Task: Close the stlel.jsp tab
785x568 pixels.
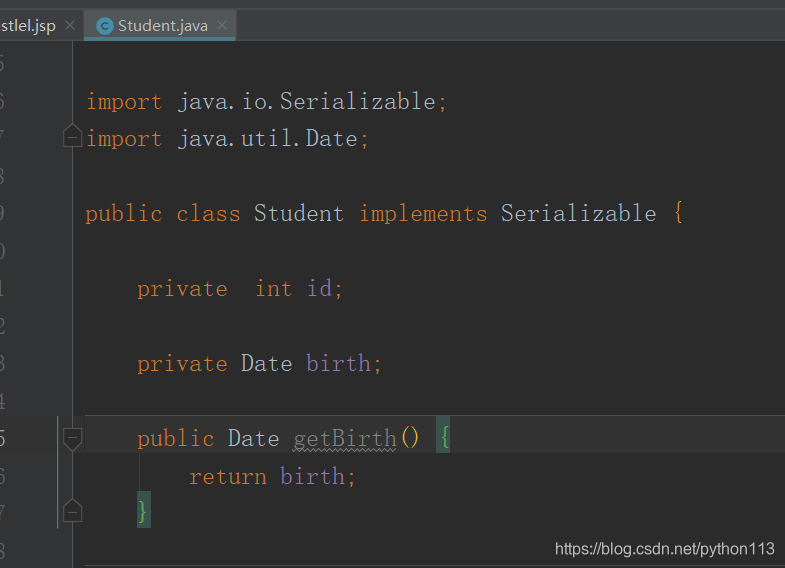Action: point(70,25)
